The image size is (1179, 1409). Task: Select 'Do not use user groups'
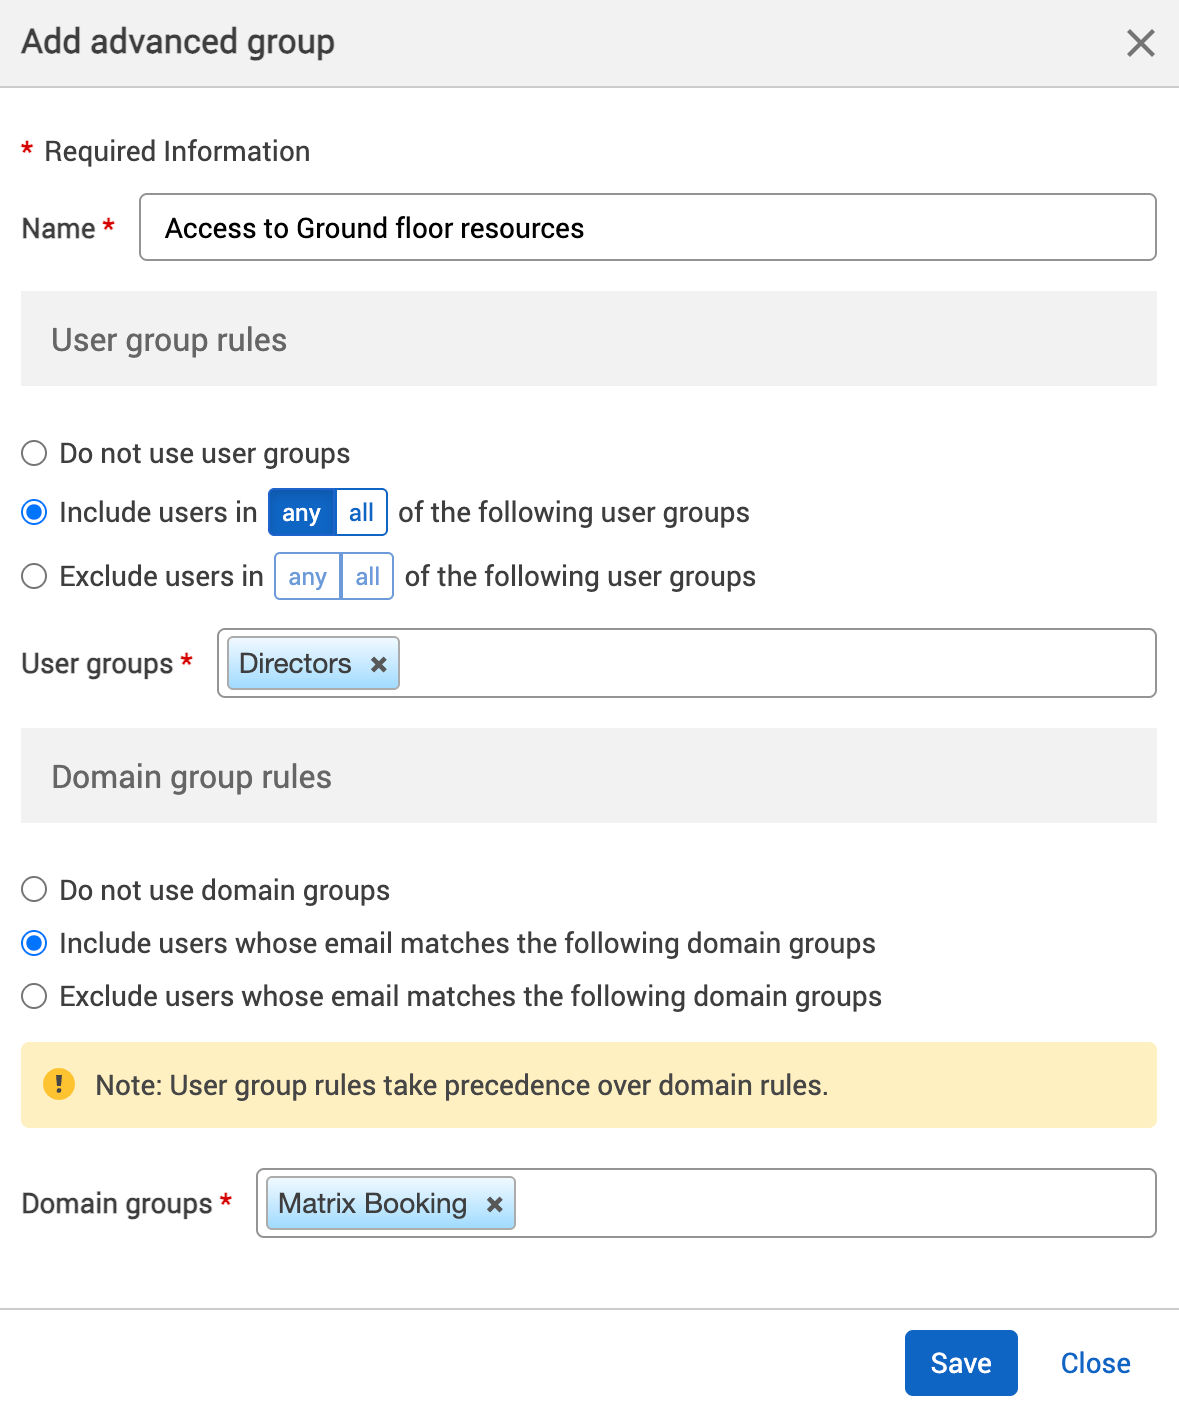point(33,452)
